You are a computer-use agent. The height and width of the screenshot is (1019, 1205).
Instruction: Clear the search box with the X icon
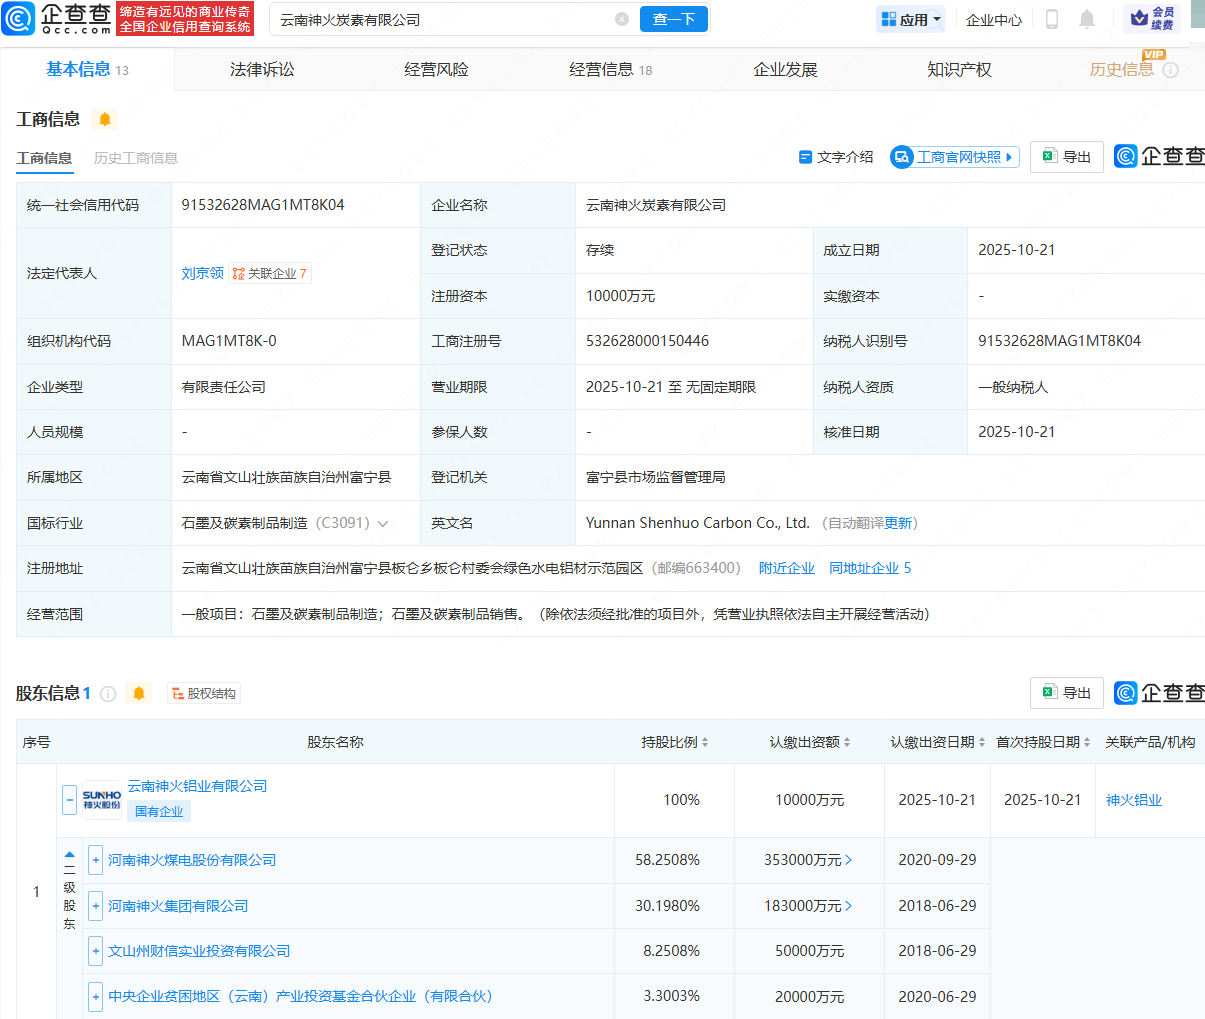coord(622,19)
